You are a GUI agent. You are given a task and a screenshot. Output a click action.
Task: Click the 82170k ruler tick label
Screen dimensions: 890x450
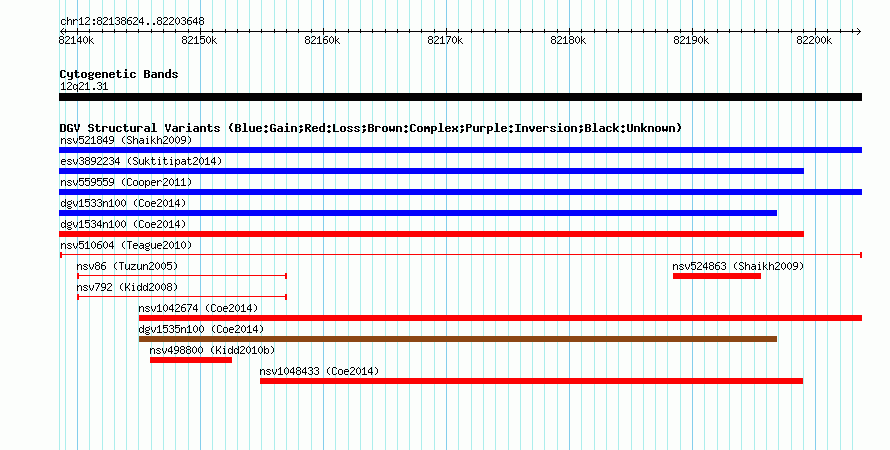coord(445,40)
